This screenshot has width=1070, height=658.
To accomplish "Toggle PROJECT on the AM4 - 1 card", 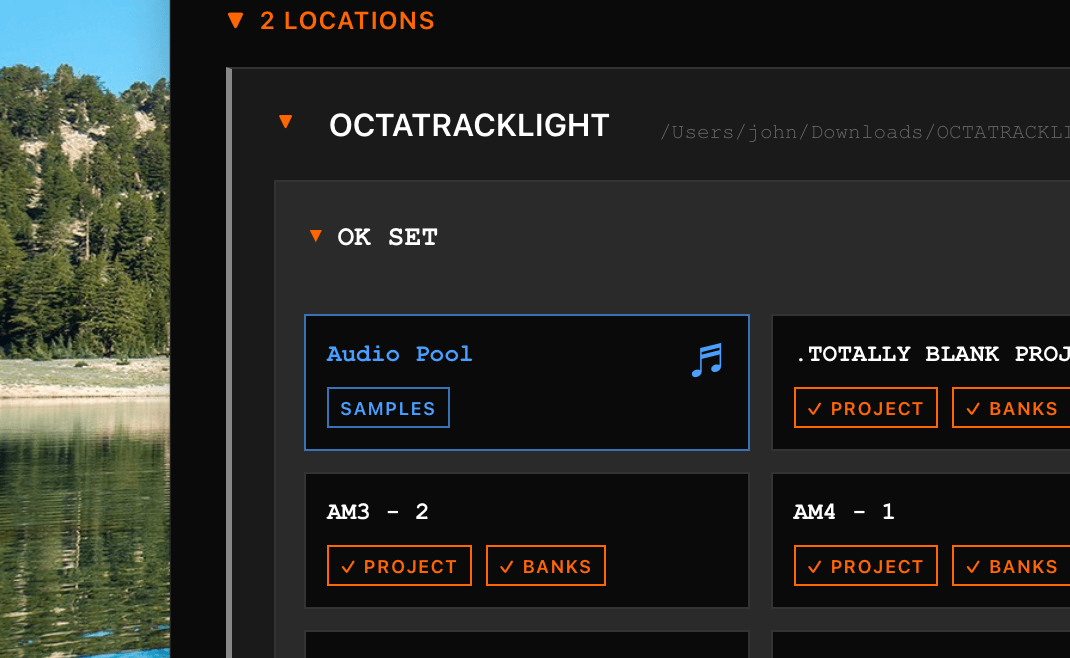I will pyautogui.click(x=865, y=565).
